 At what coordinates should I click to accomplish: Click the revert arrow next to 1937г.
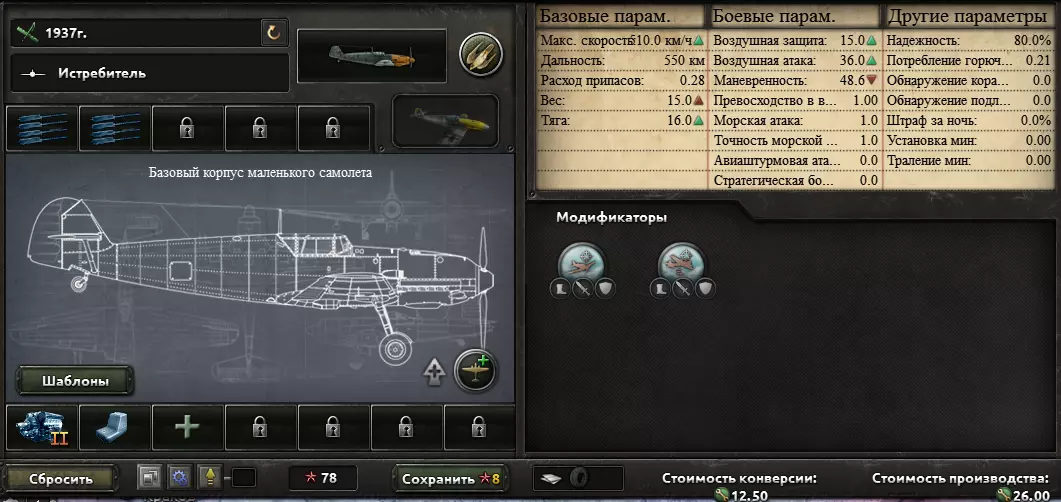coord(274,32)
